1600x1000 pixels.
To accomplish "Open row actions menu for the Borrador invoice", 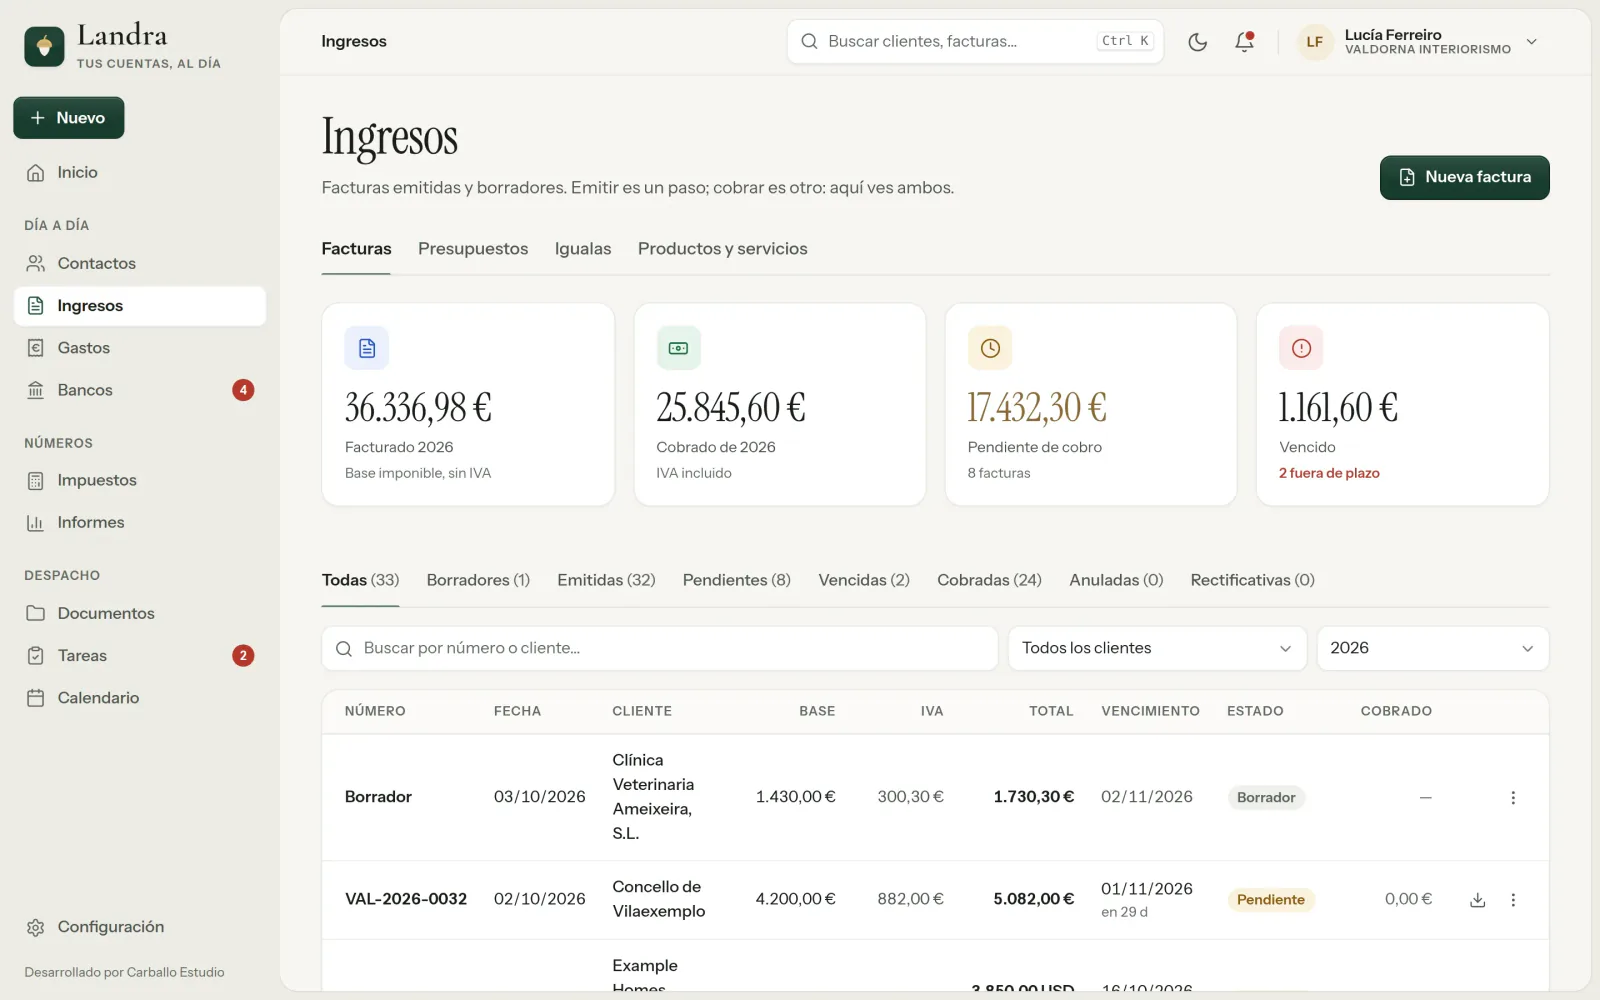I will point(1513,798).
